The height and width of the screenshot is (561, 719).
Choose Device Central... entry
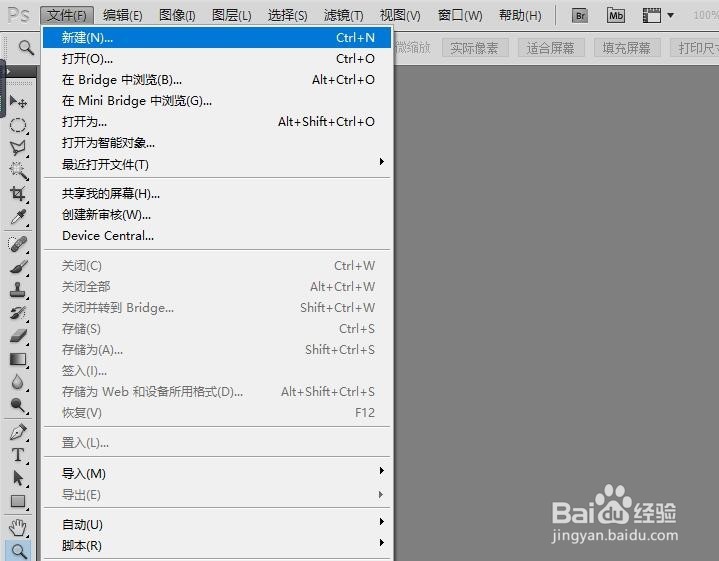pos(217,236)
